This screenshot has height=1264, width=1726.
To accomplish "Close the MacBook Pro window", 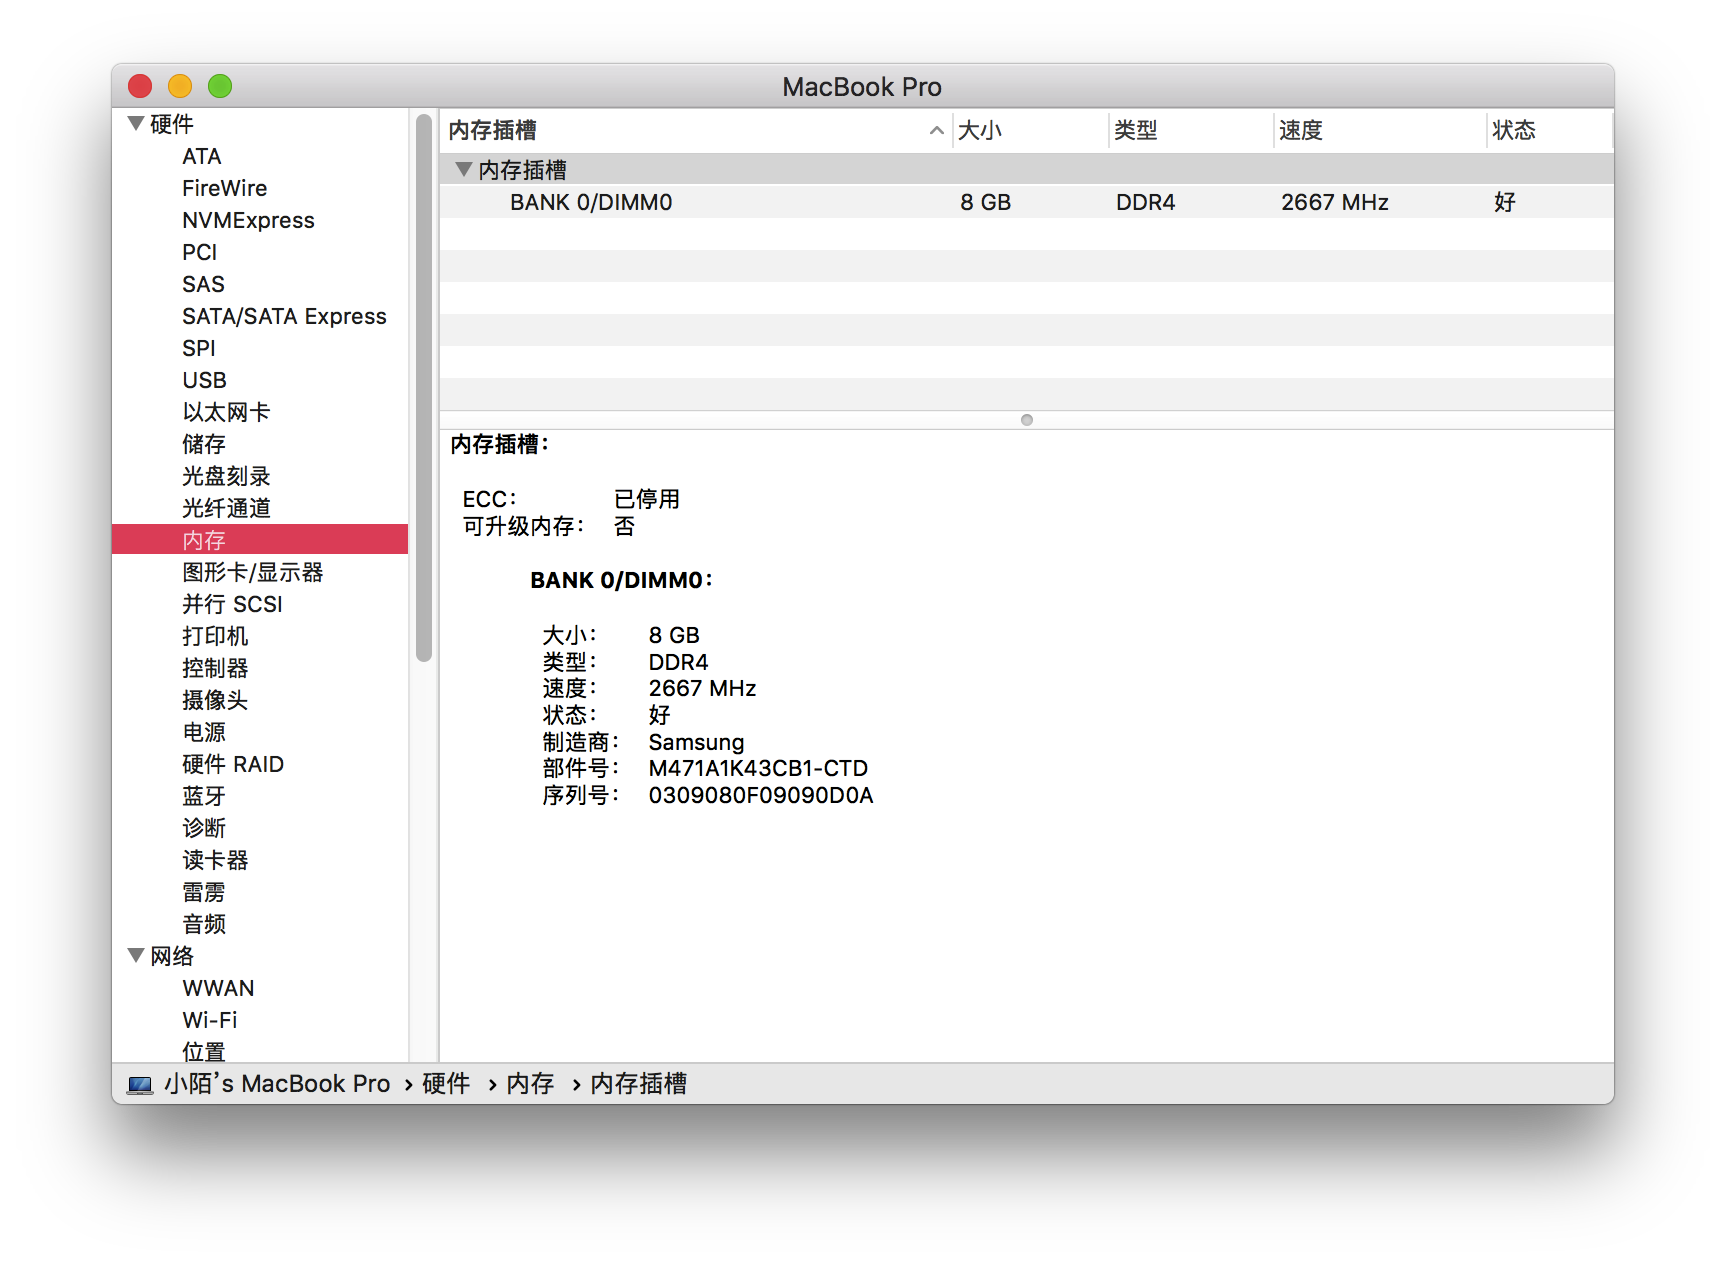I will pos(140,87).
